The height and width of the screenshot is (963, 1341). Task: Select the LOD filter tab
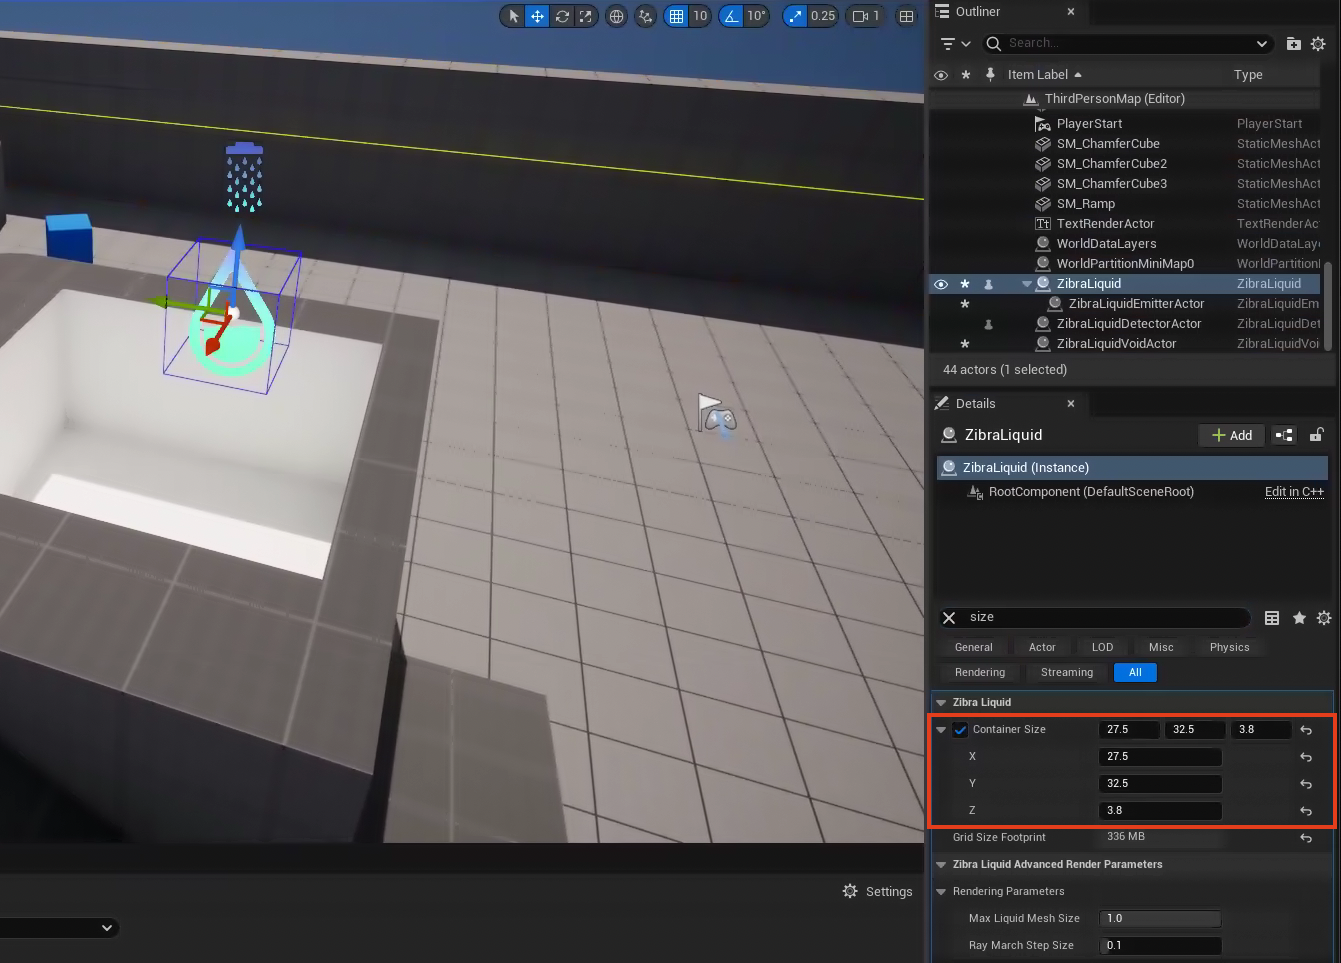pyautogui.click(x=1102, y=647)
